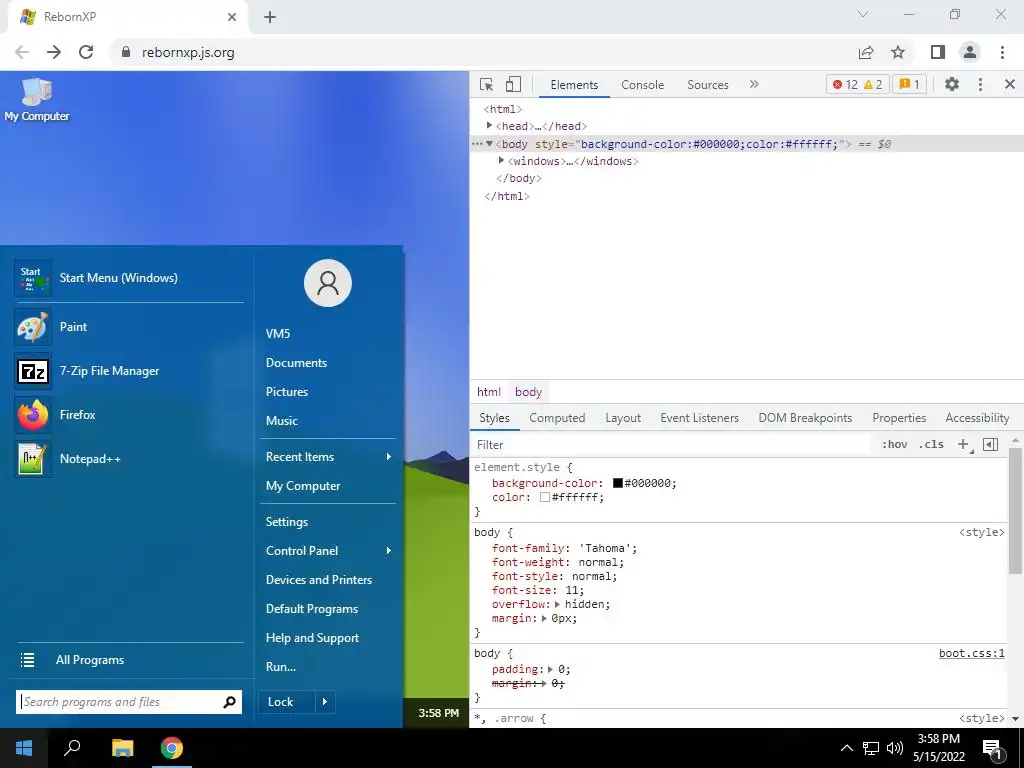
Task: Click the white color swatch #ffffff
Action: pyautogui.click(x=545, y=497)
